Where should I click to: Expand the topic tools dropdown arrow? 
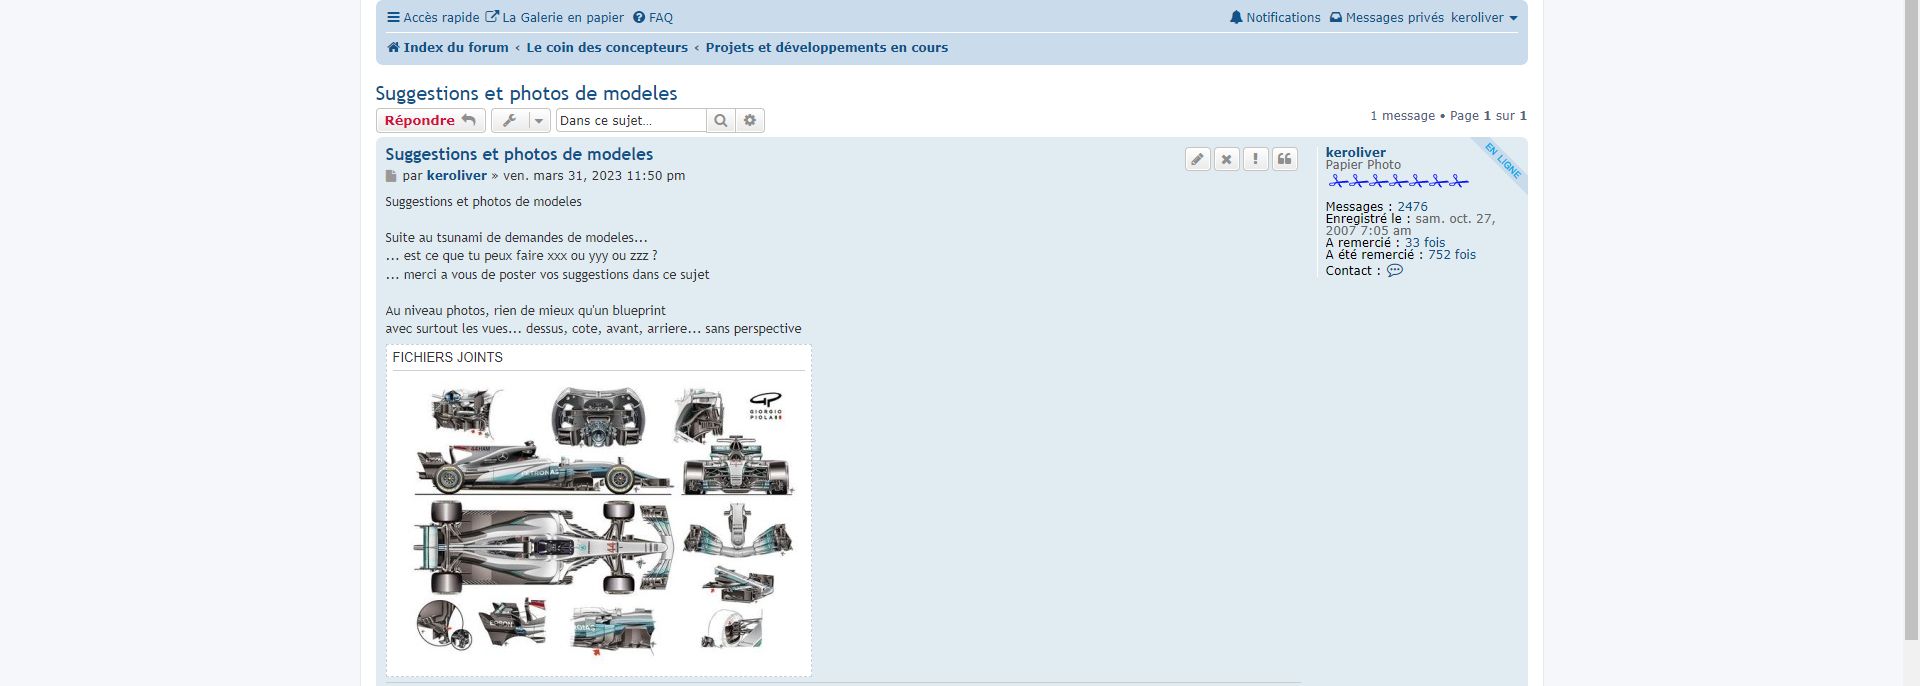[x=538, y=121]
